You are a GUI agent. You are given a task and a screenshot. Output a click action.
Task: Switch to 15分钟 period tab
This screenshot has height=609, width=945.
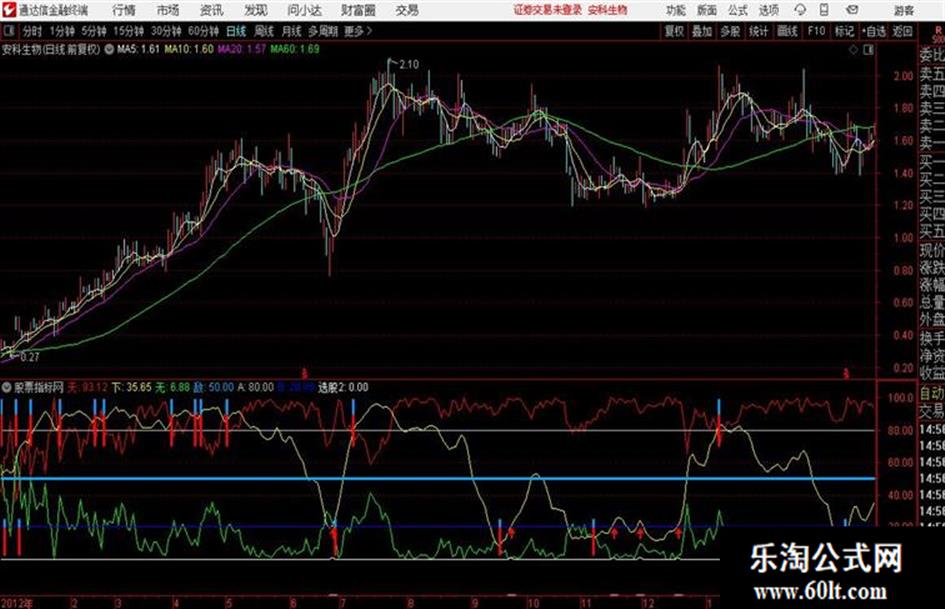(x=128, y=31)
